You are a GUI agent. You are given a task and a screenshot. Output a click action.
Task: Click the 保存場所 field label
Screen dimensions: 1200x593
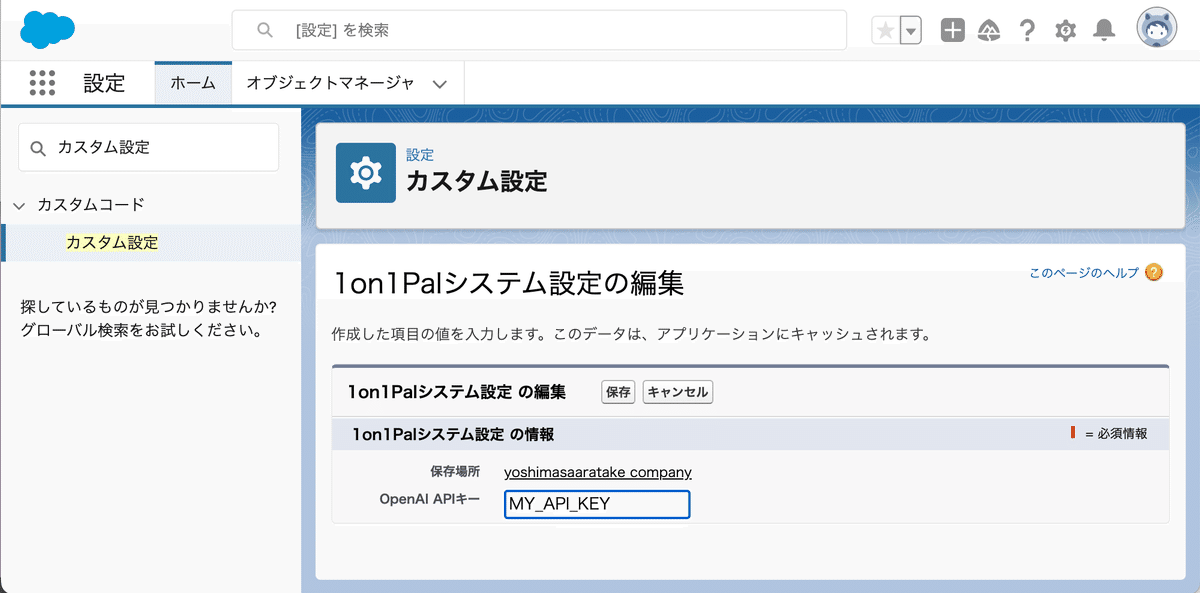click(x=455, y=471)
